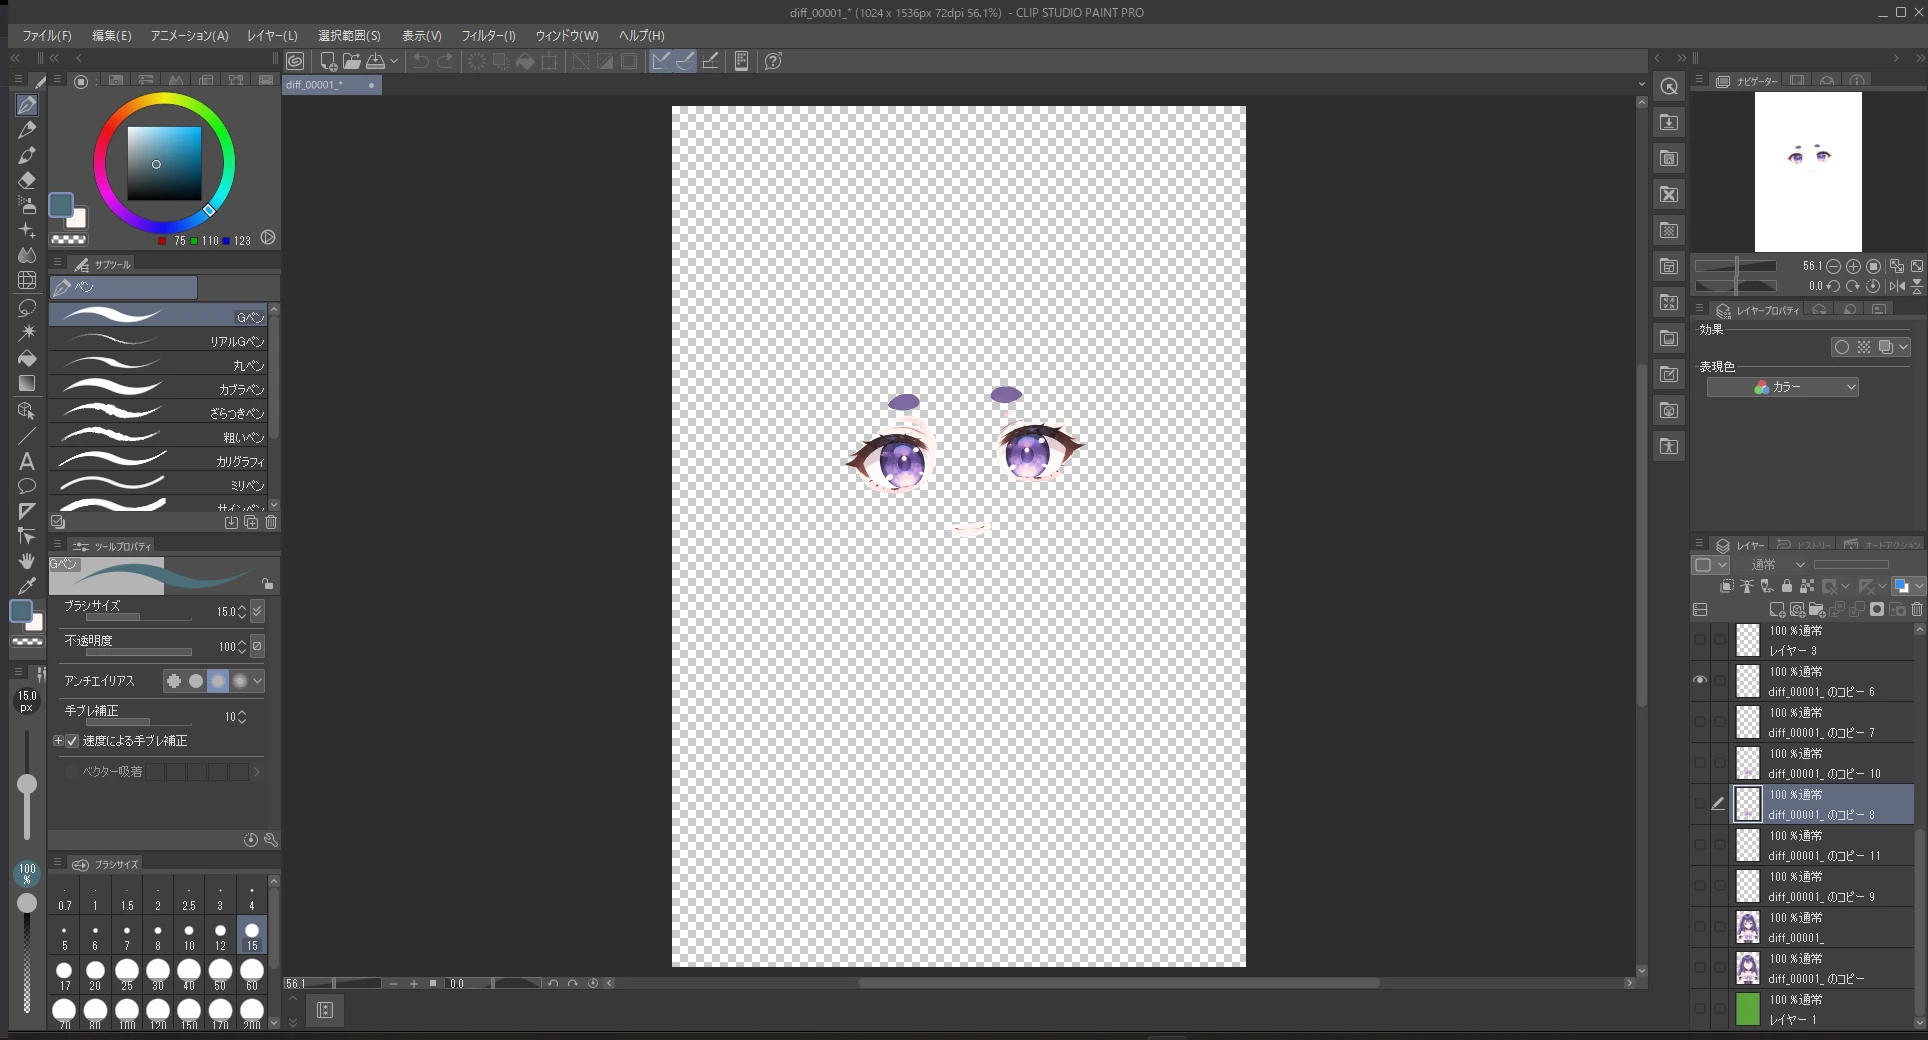Select the Hand move tool

(x=27, y=561)
